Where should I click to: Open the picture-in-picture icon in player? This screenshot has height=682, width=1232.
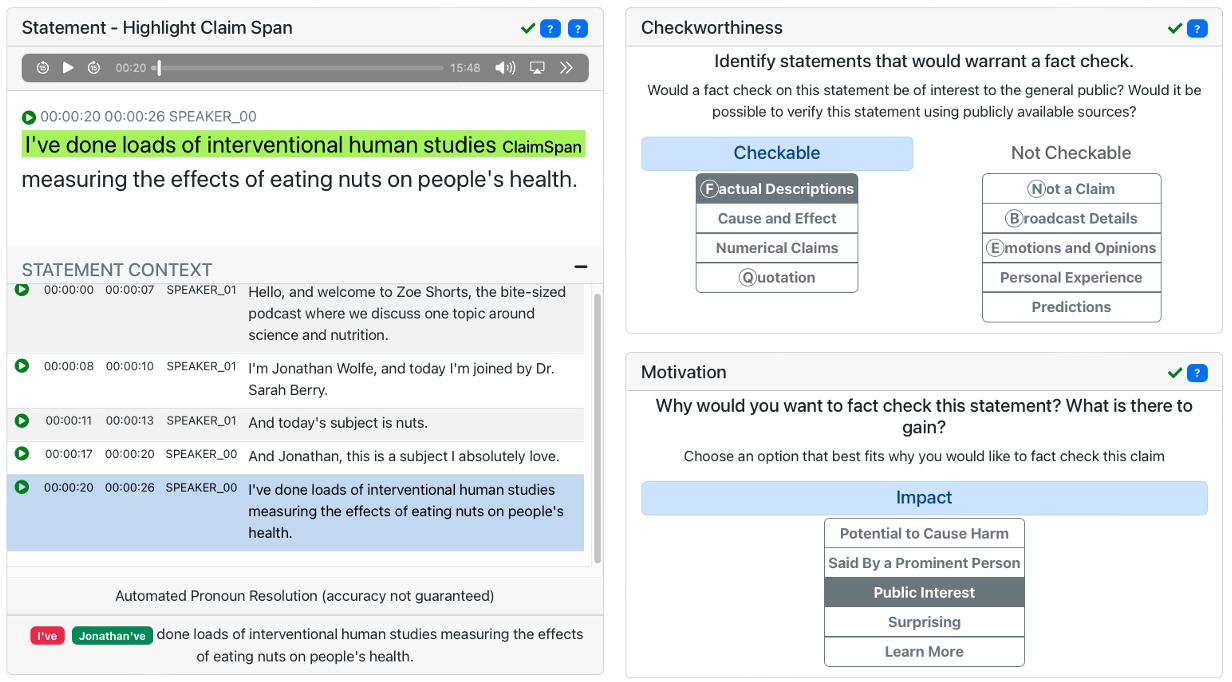point(536,67)
